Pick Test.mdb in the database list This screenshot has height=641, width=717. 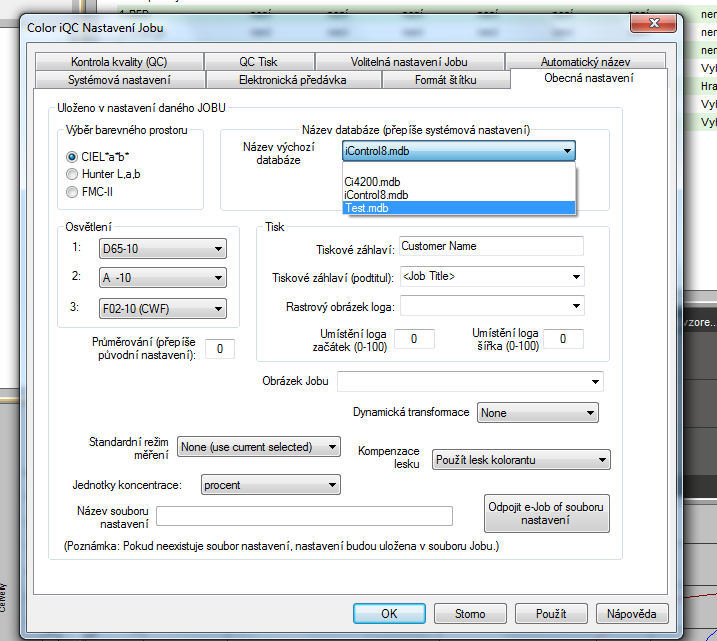pyautogui.click(x=459, y=208)
